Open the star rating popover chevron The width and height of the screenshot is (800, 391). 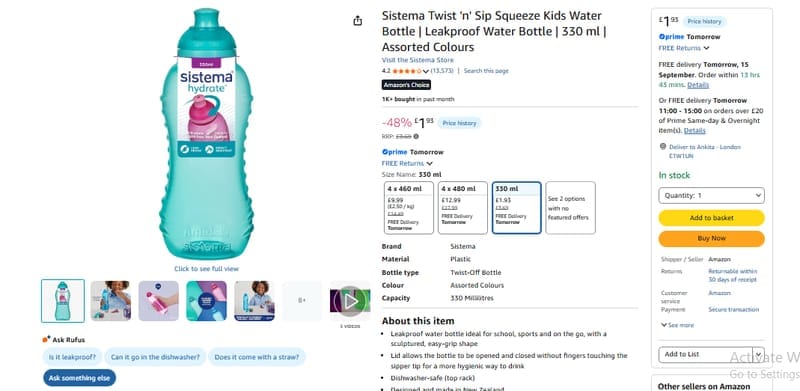point(426,71)
